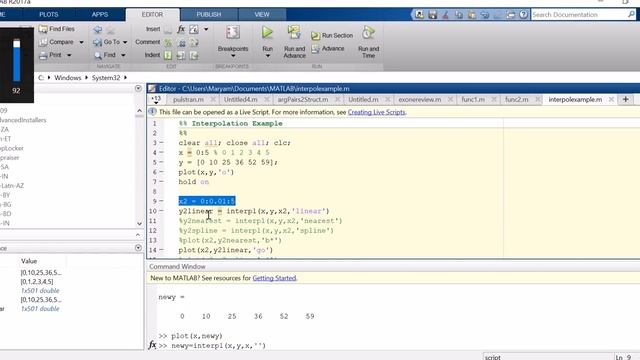Expand the Breakpoints dropdown arrow

point(233,56)
